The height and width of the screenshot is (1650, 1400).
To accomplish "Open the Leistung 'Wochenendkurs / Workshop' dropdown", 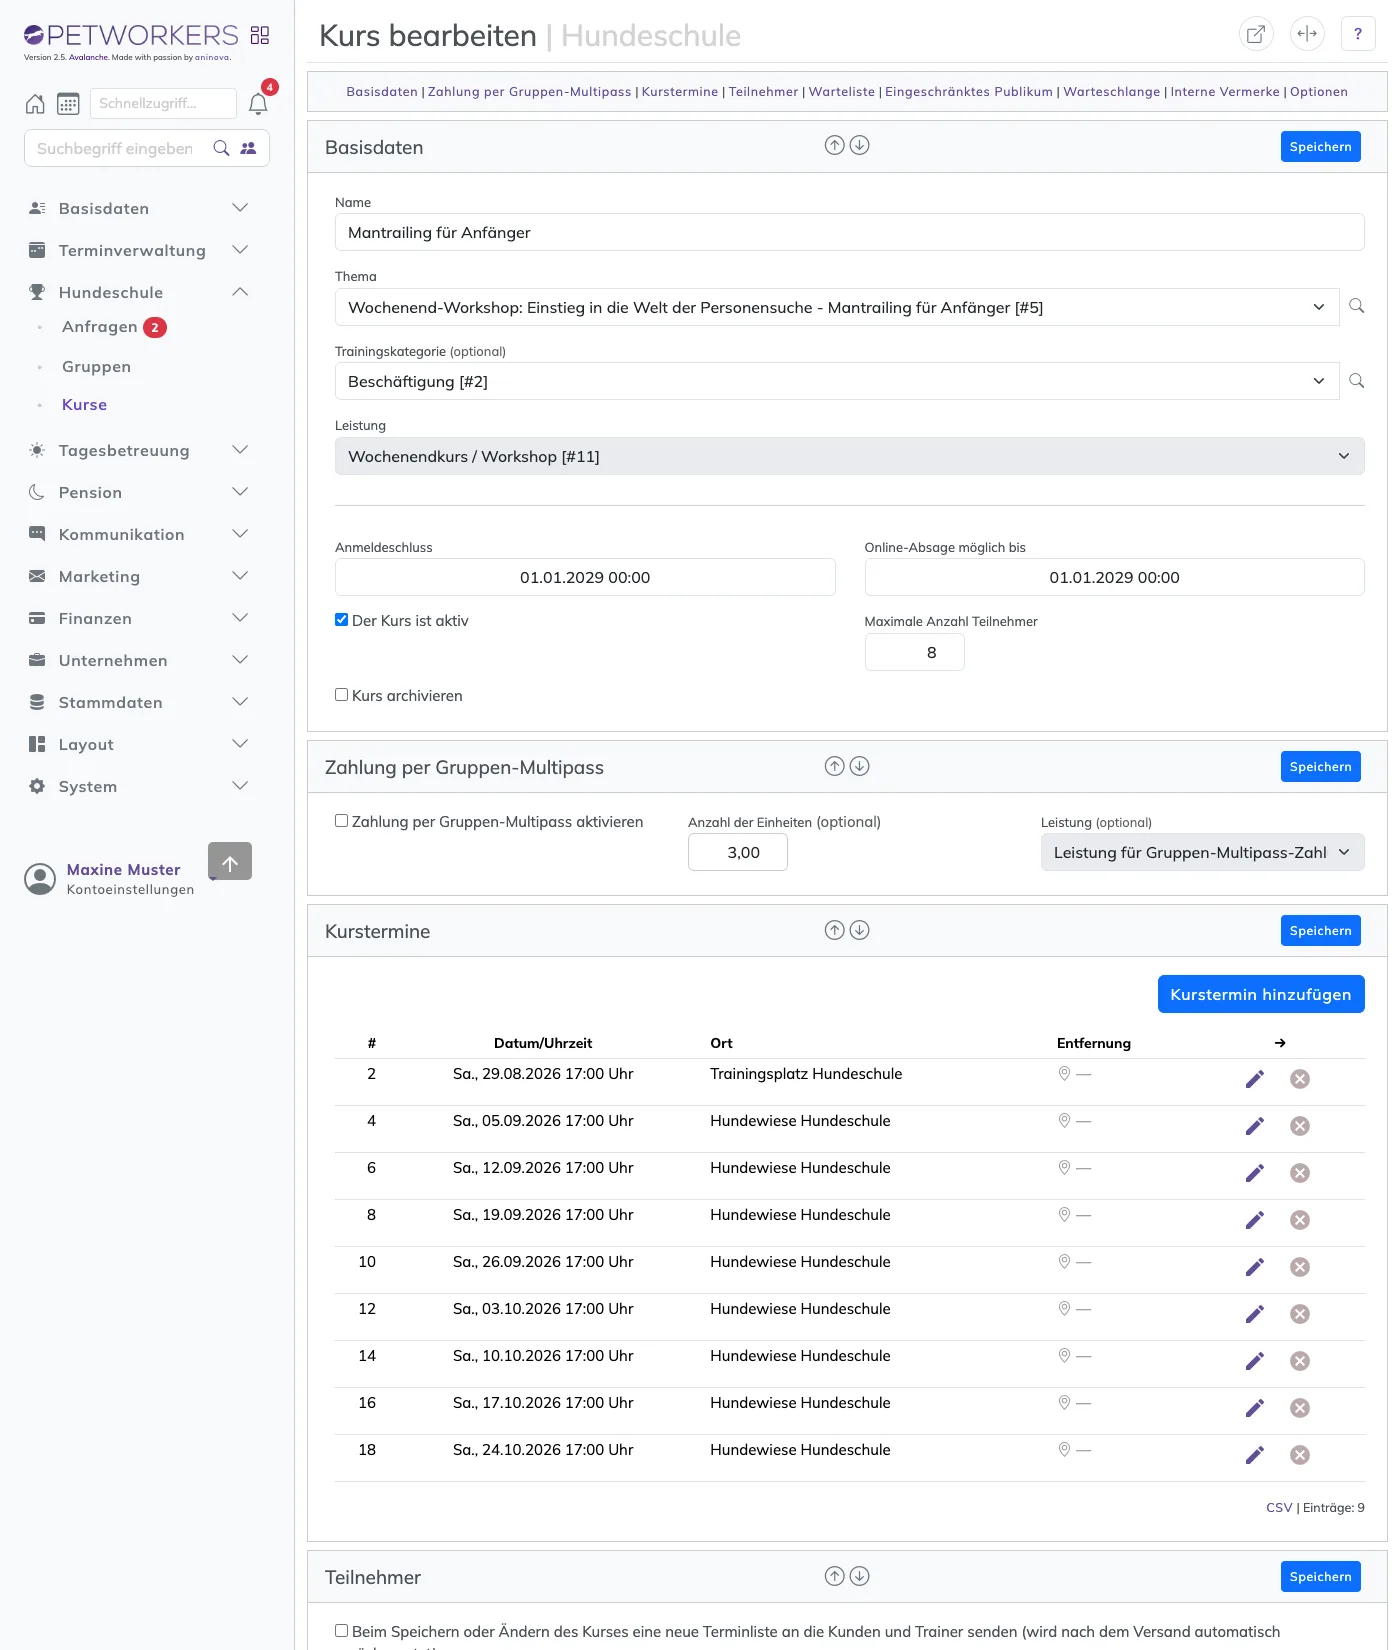I will tap(850, 456).
